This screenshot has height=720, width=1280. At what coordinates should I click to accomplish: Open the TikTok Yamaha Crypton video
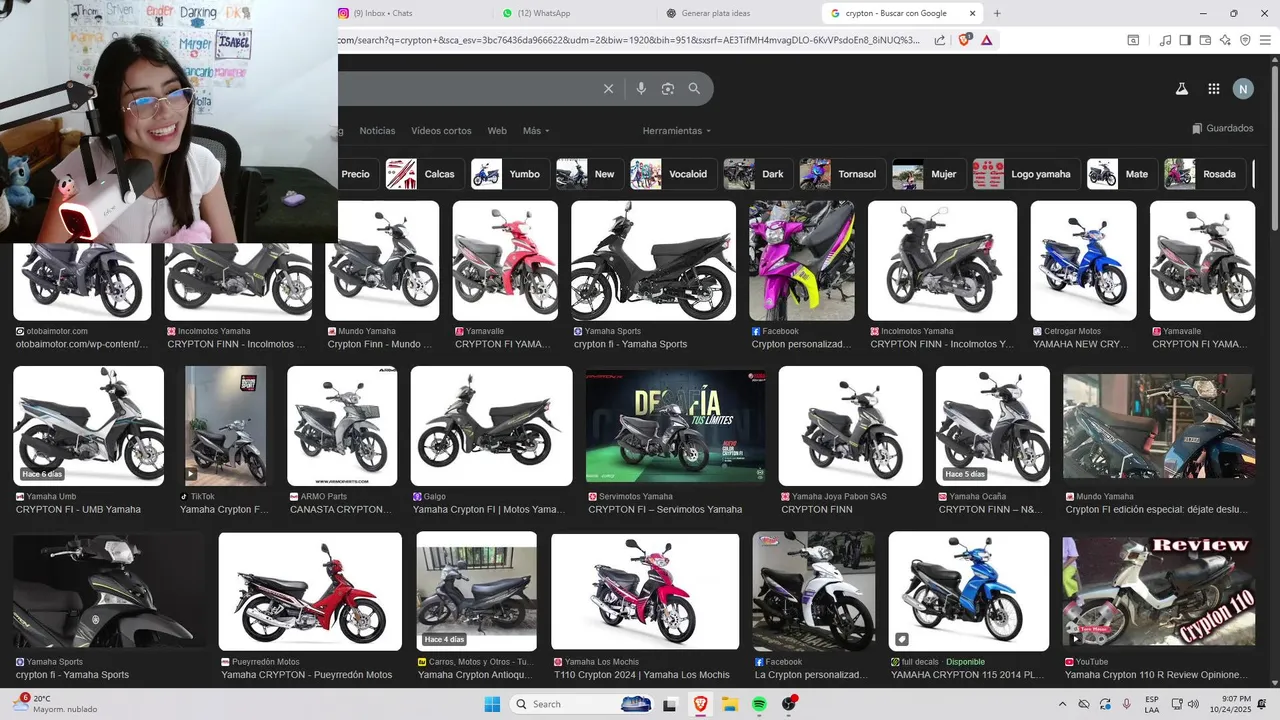[x=225, y=426]
